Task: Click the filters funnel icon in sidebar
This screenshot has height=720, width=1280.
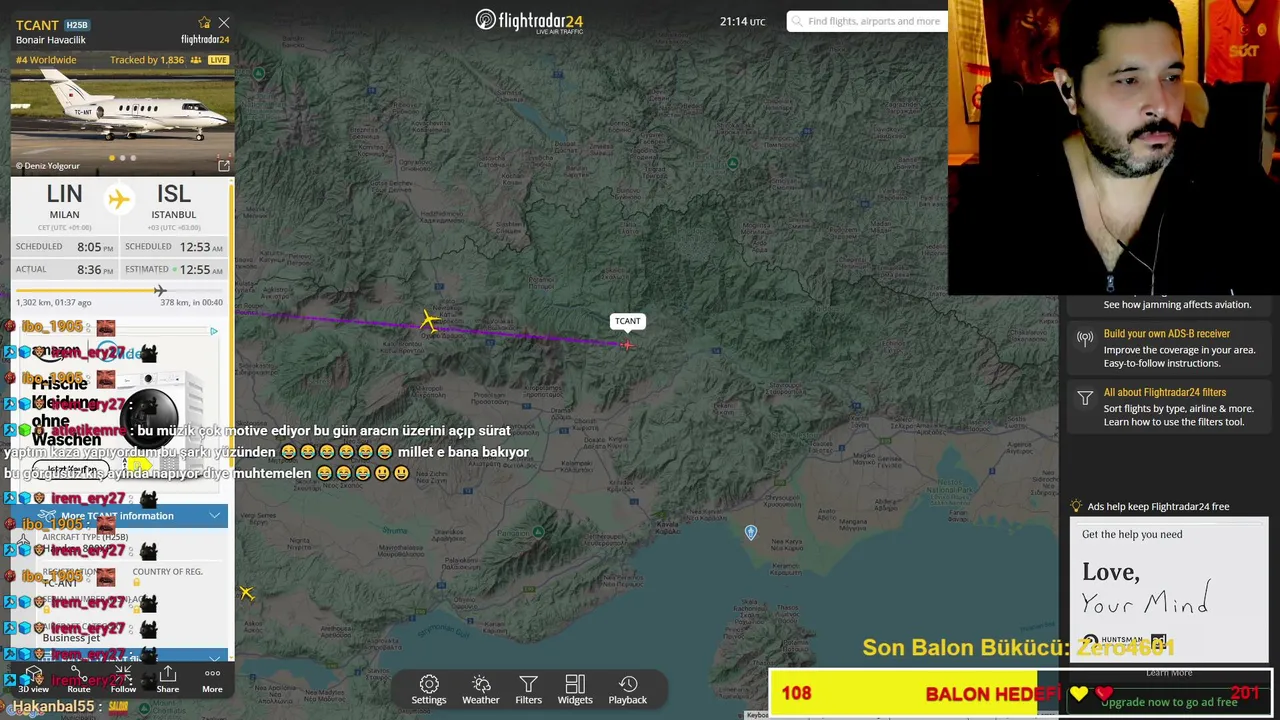Action: click(1085, 398)
